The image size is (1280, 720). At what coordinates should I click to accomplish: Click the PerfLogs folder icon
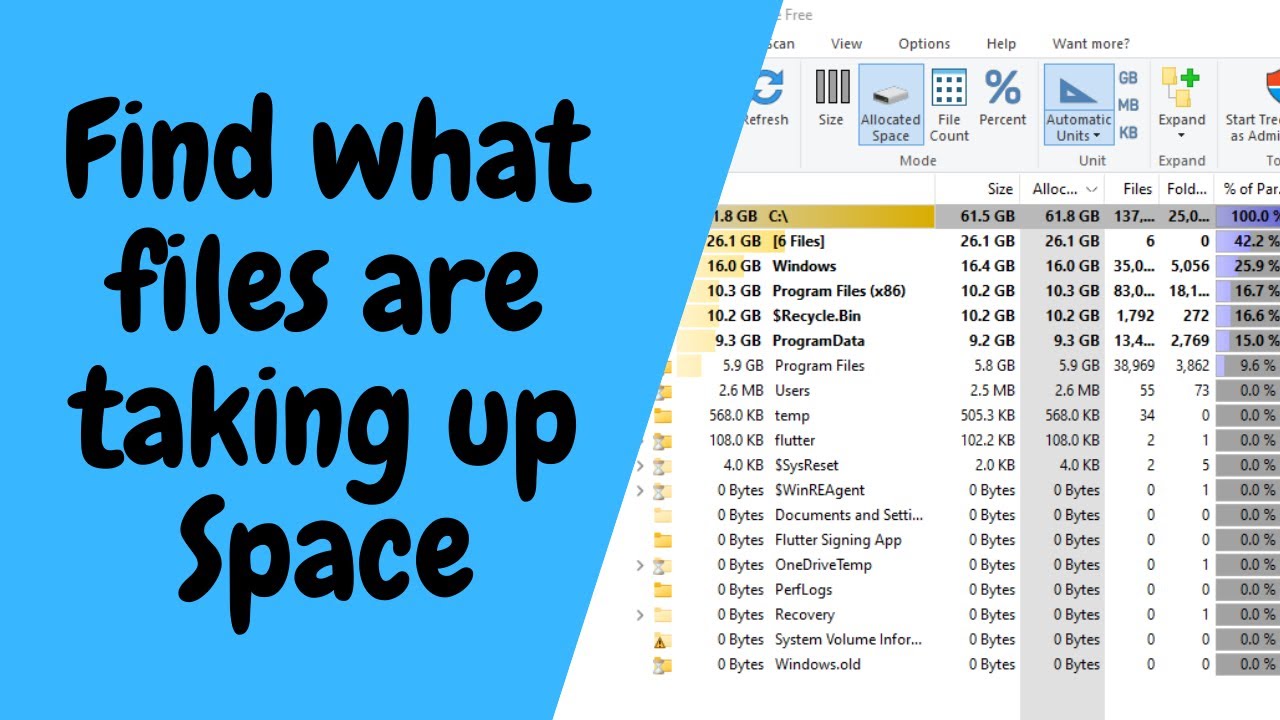(x=662, y=590)
